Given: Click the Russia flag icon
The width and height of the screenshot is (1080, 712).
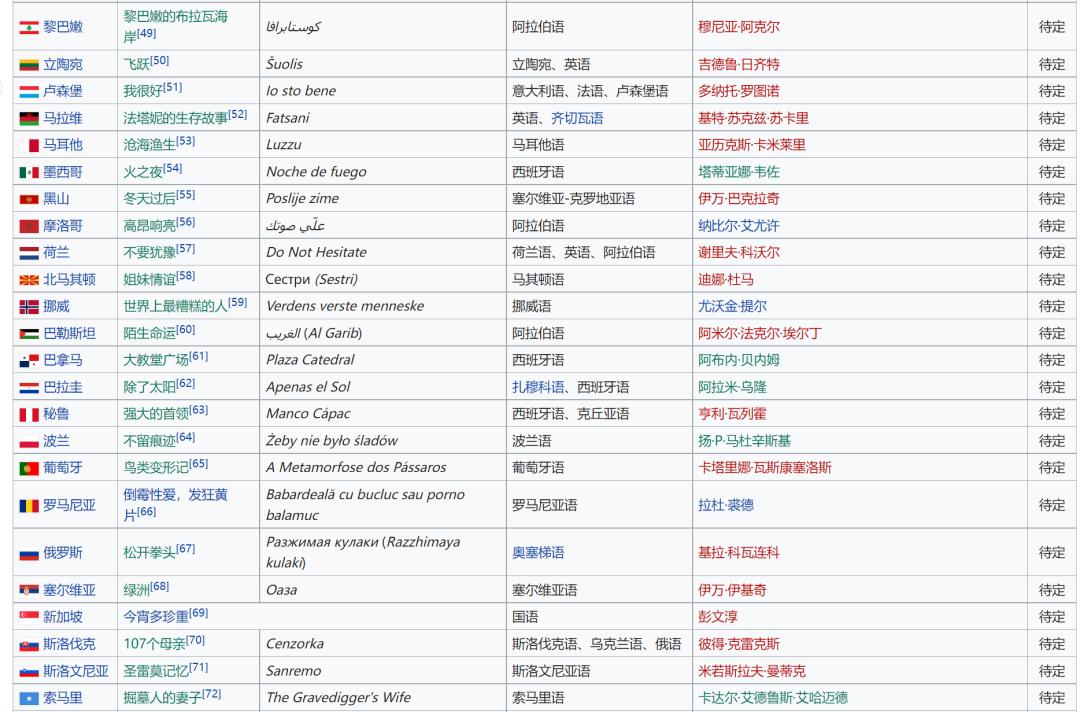Looking at the screenshot, I should (x=29, y=553).
